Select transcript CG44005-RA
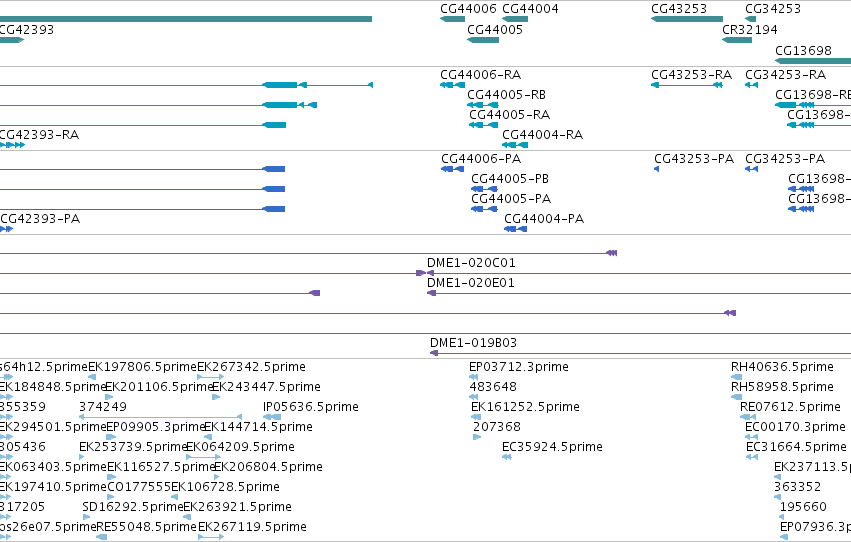Image resolution: width=851 pixels, height=542 pixels. click(483, 125)
